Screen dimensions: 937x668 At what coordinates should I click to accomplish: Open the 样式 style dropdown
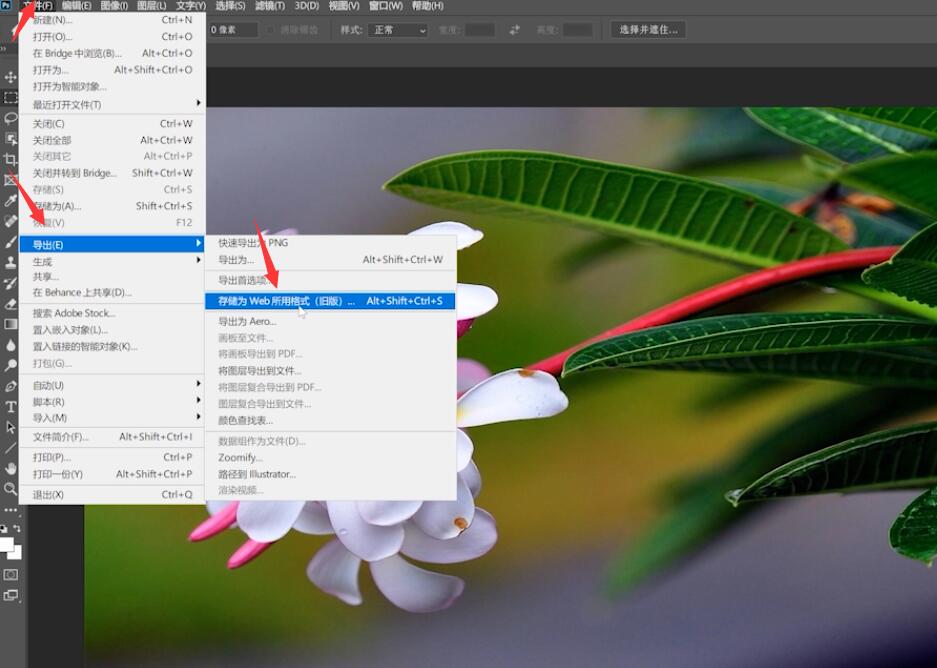tap(399, 30)
